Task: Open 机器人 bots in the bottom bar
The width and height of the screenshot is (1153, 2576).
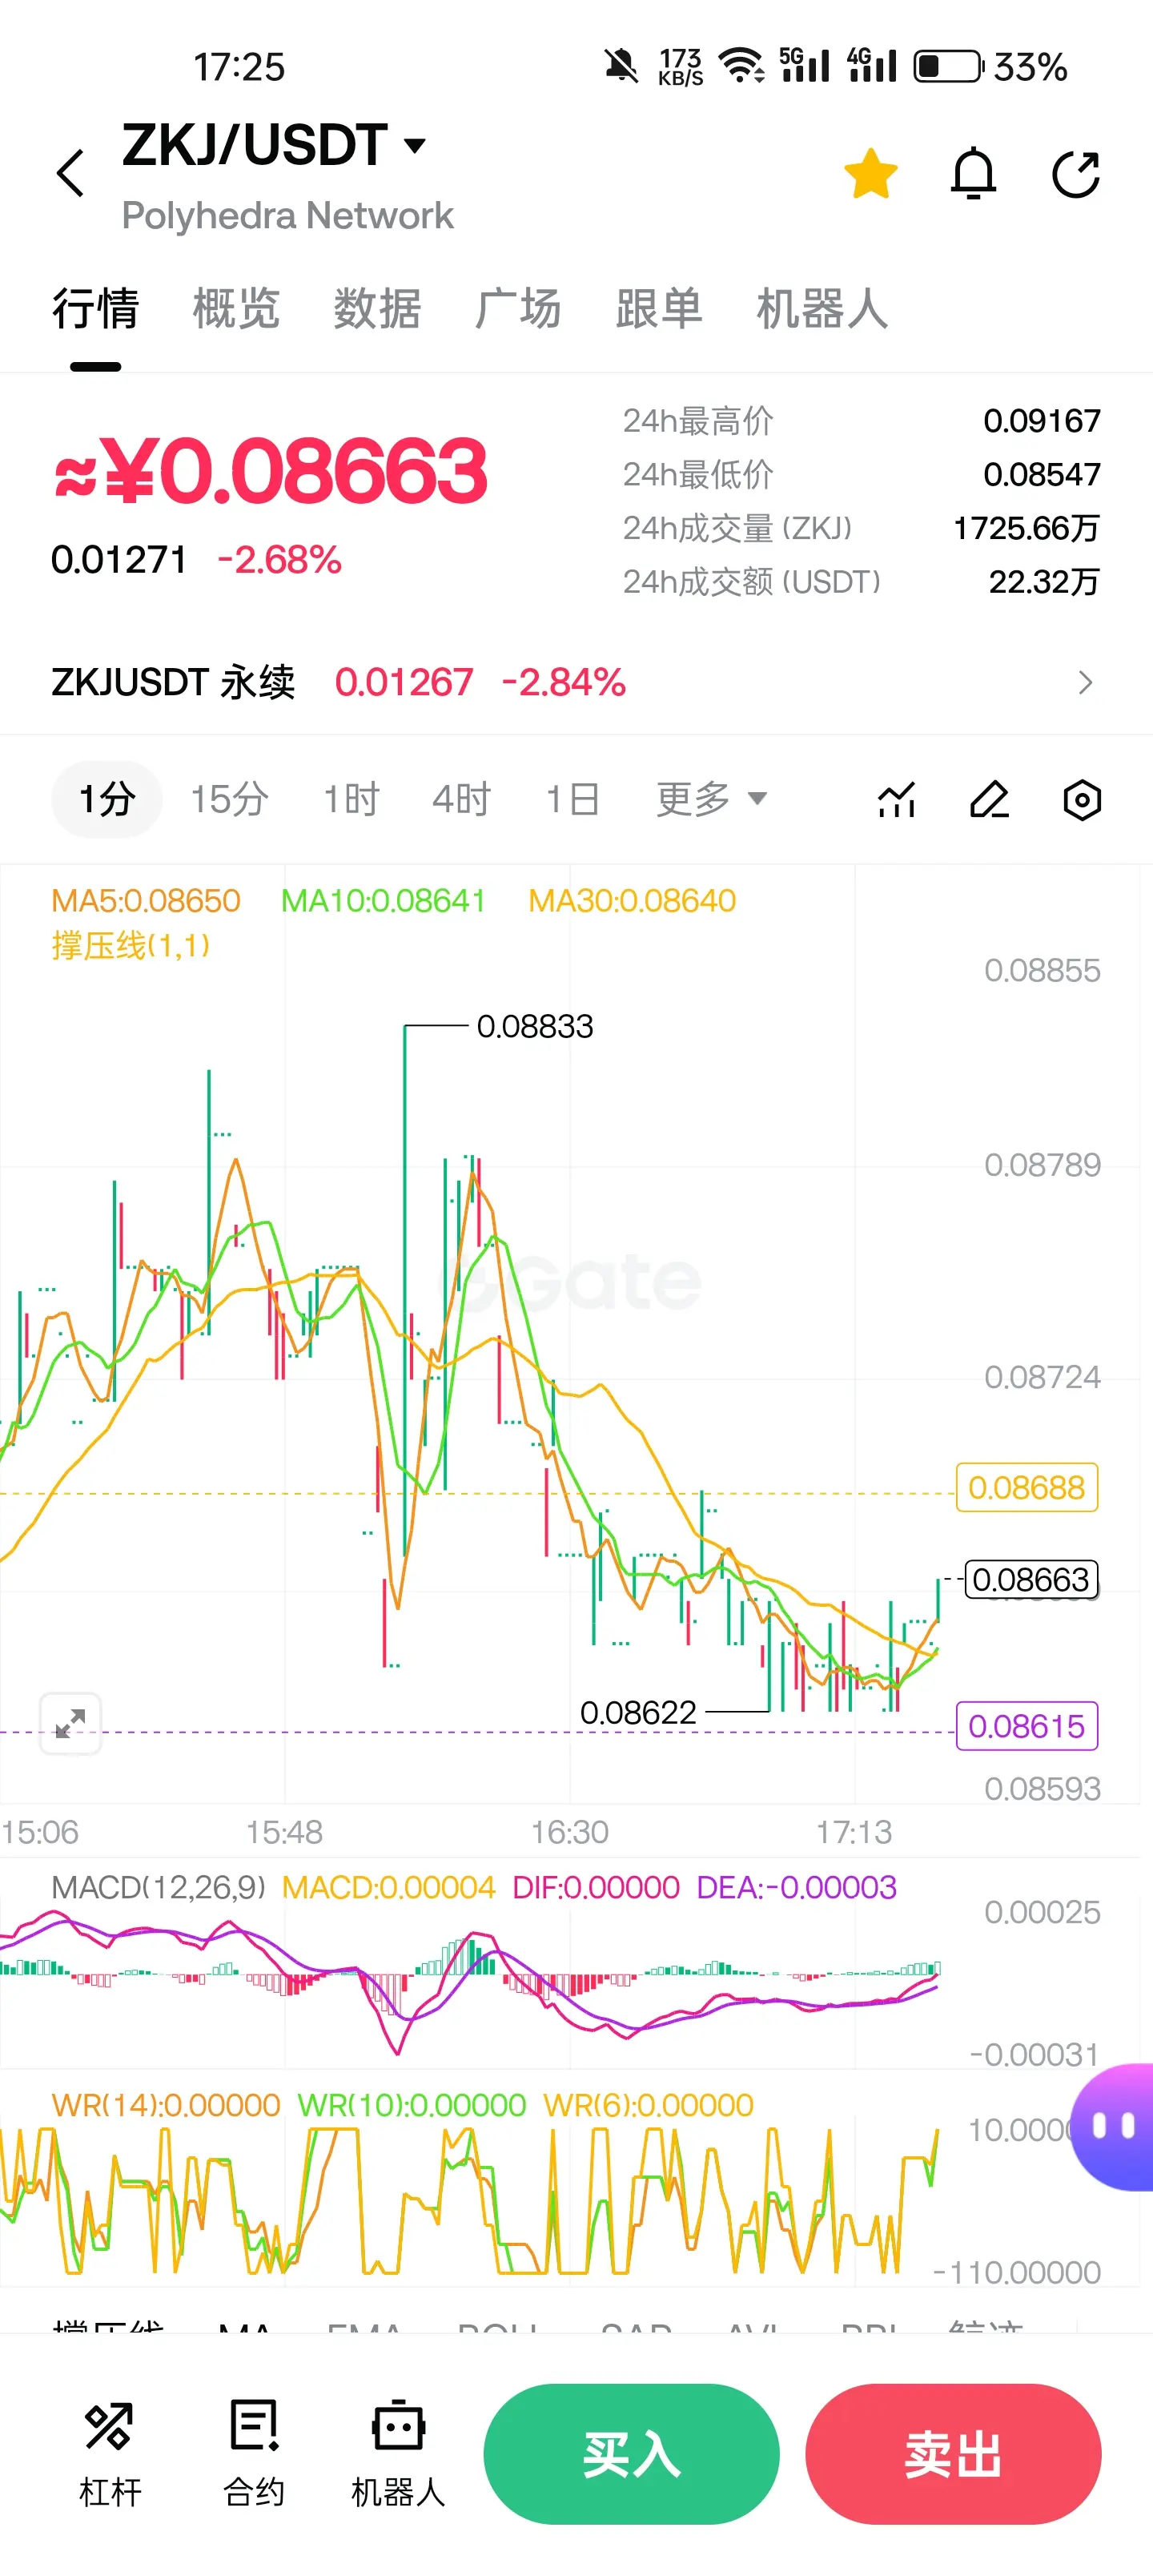Action: [398, 2454]
